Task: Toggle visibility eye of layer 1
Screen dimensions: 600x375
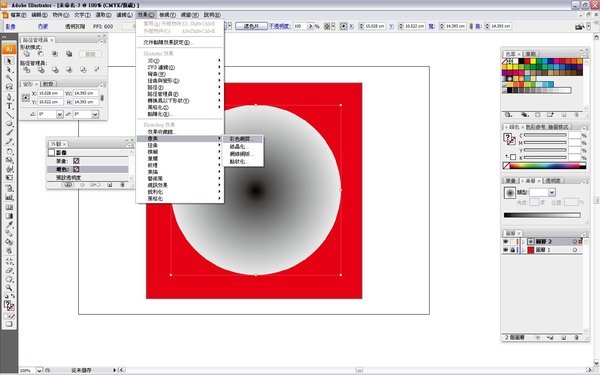Action: click(505, 250)
